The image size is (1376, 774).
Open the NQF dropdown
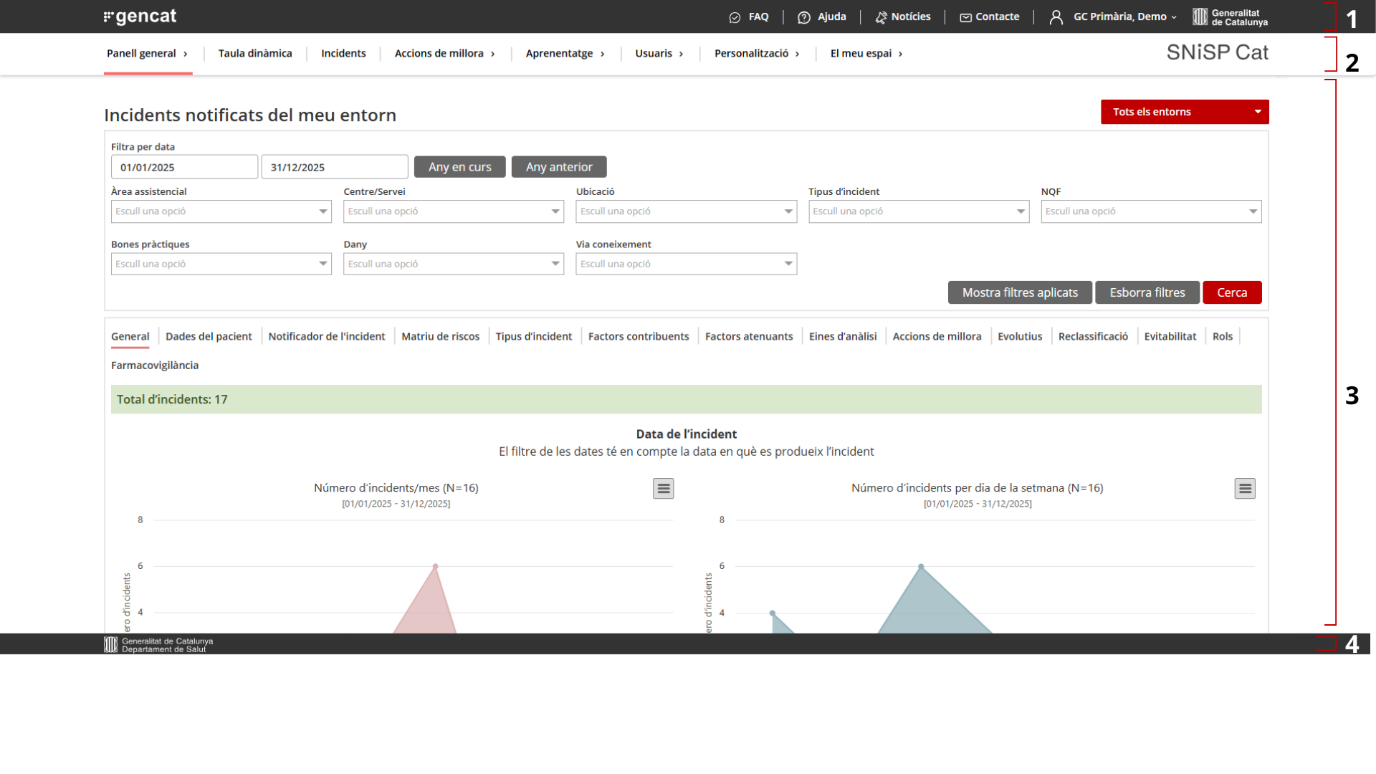point(1151,211)
